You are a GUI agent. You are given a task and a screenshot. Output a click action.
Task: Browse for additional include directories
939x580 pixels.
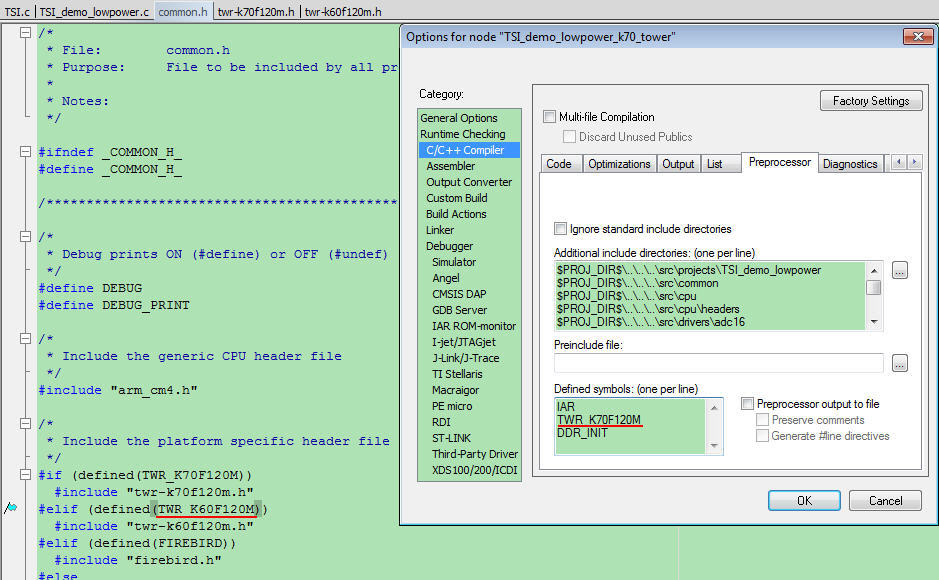tap(899, 271)
